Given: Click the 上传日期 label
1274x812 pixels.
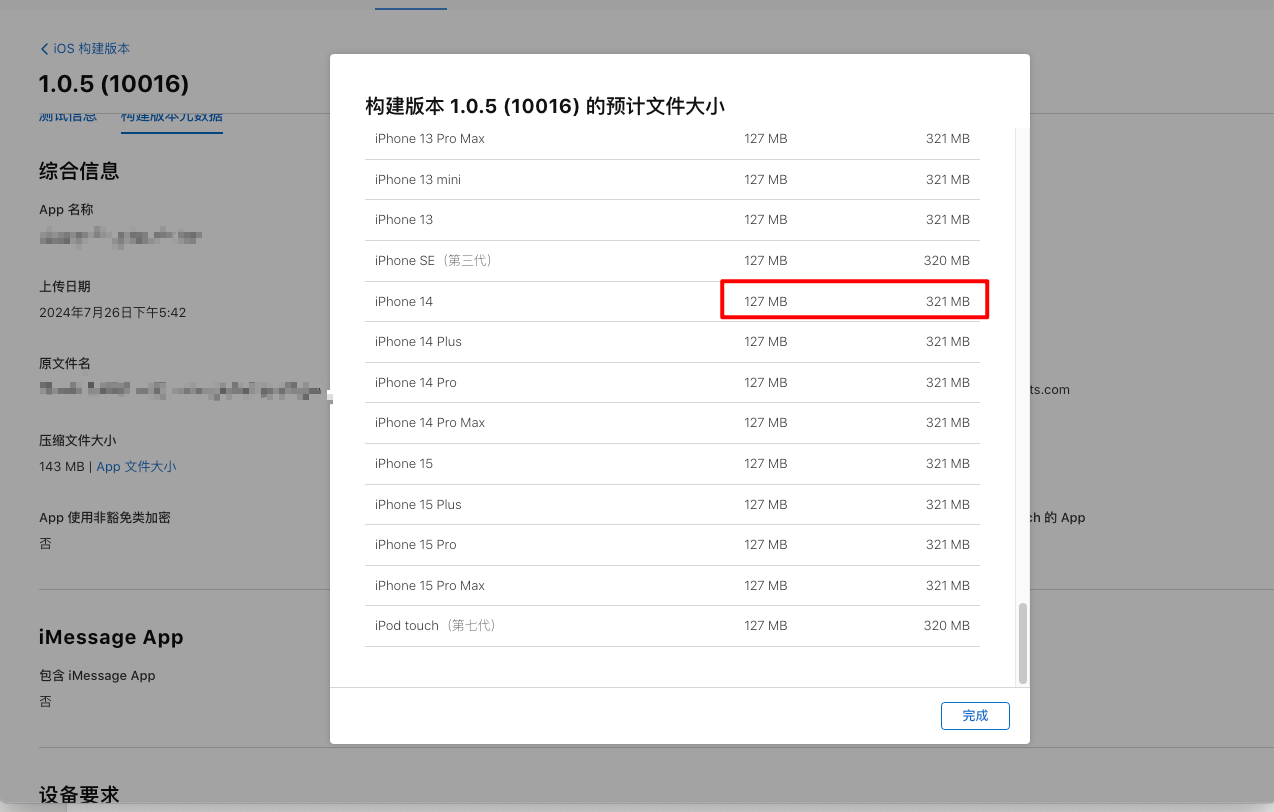Looking at the screenshot, I should click(x=65, y=287).
